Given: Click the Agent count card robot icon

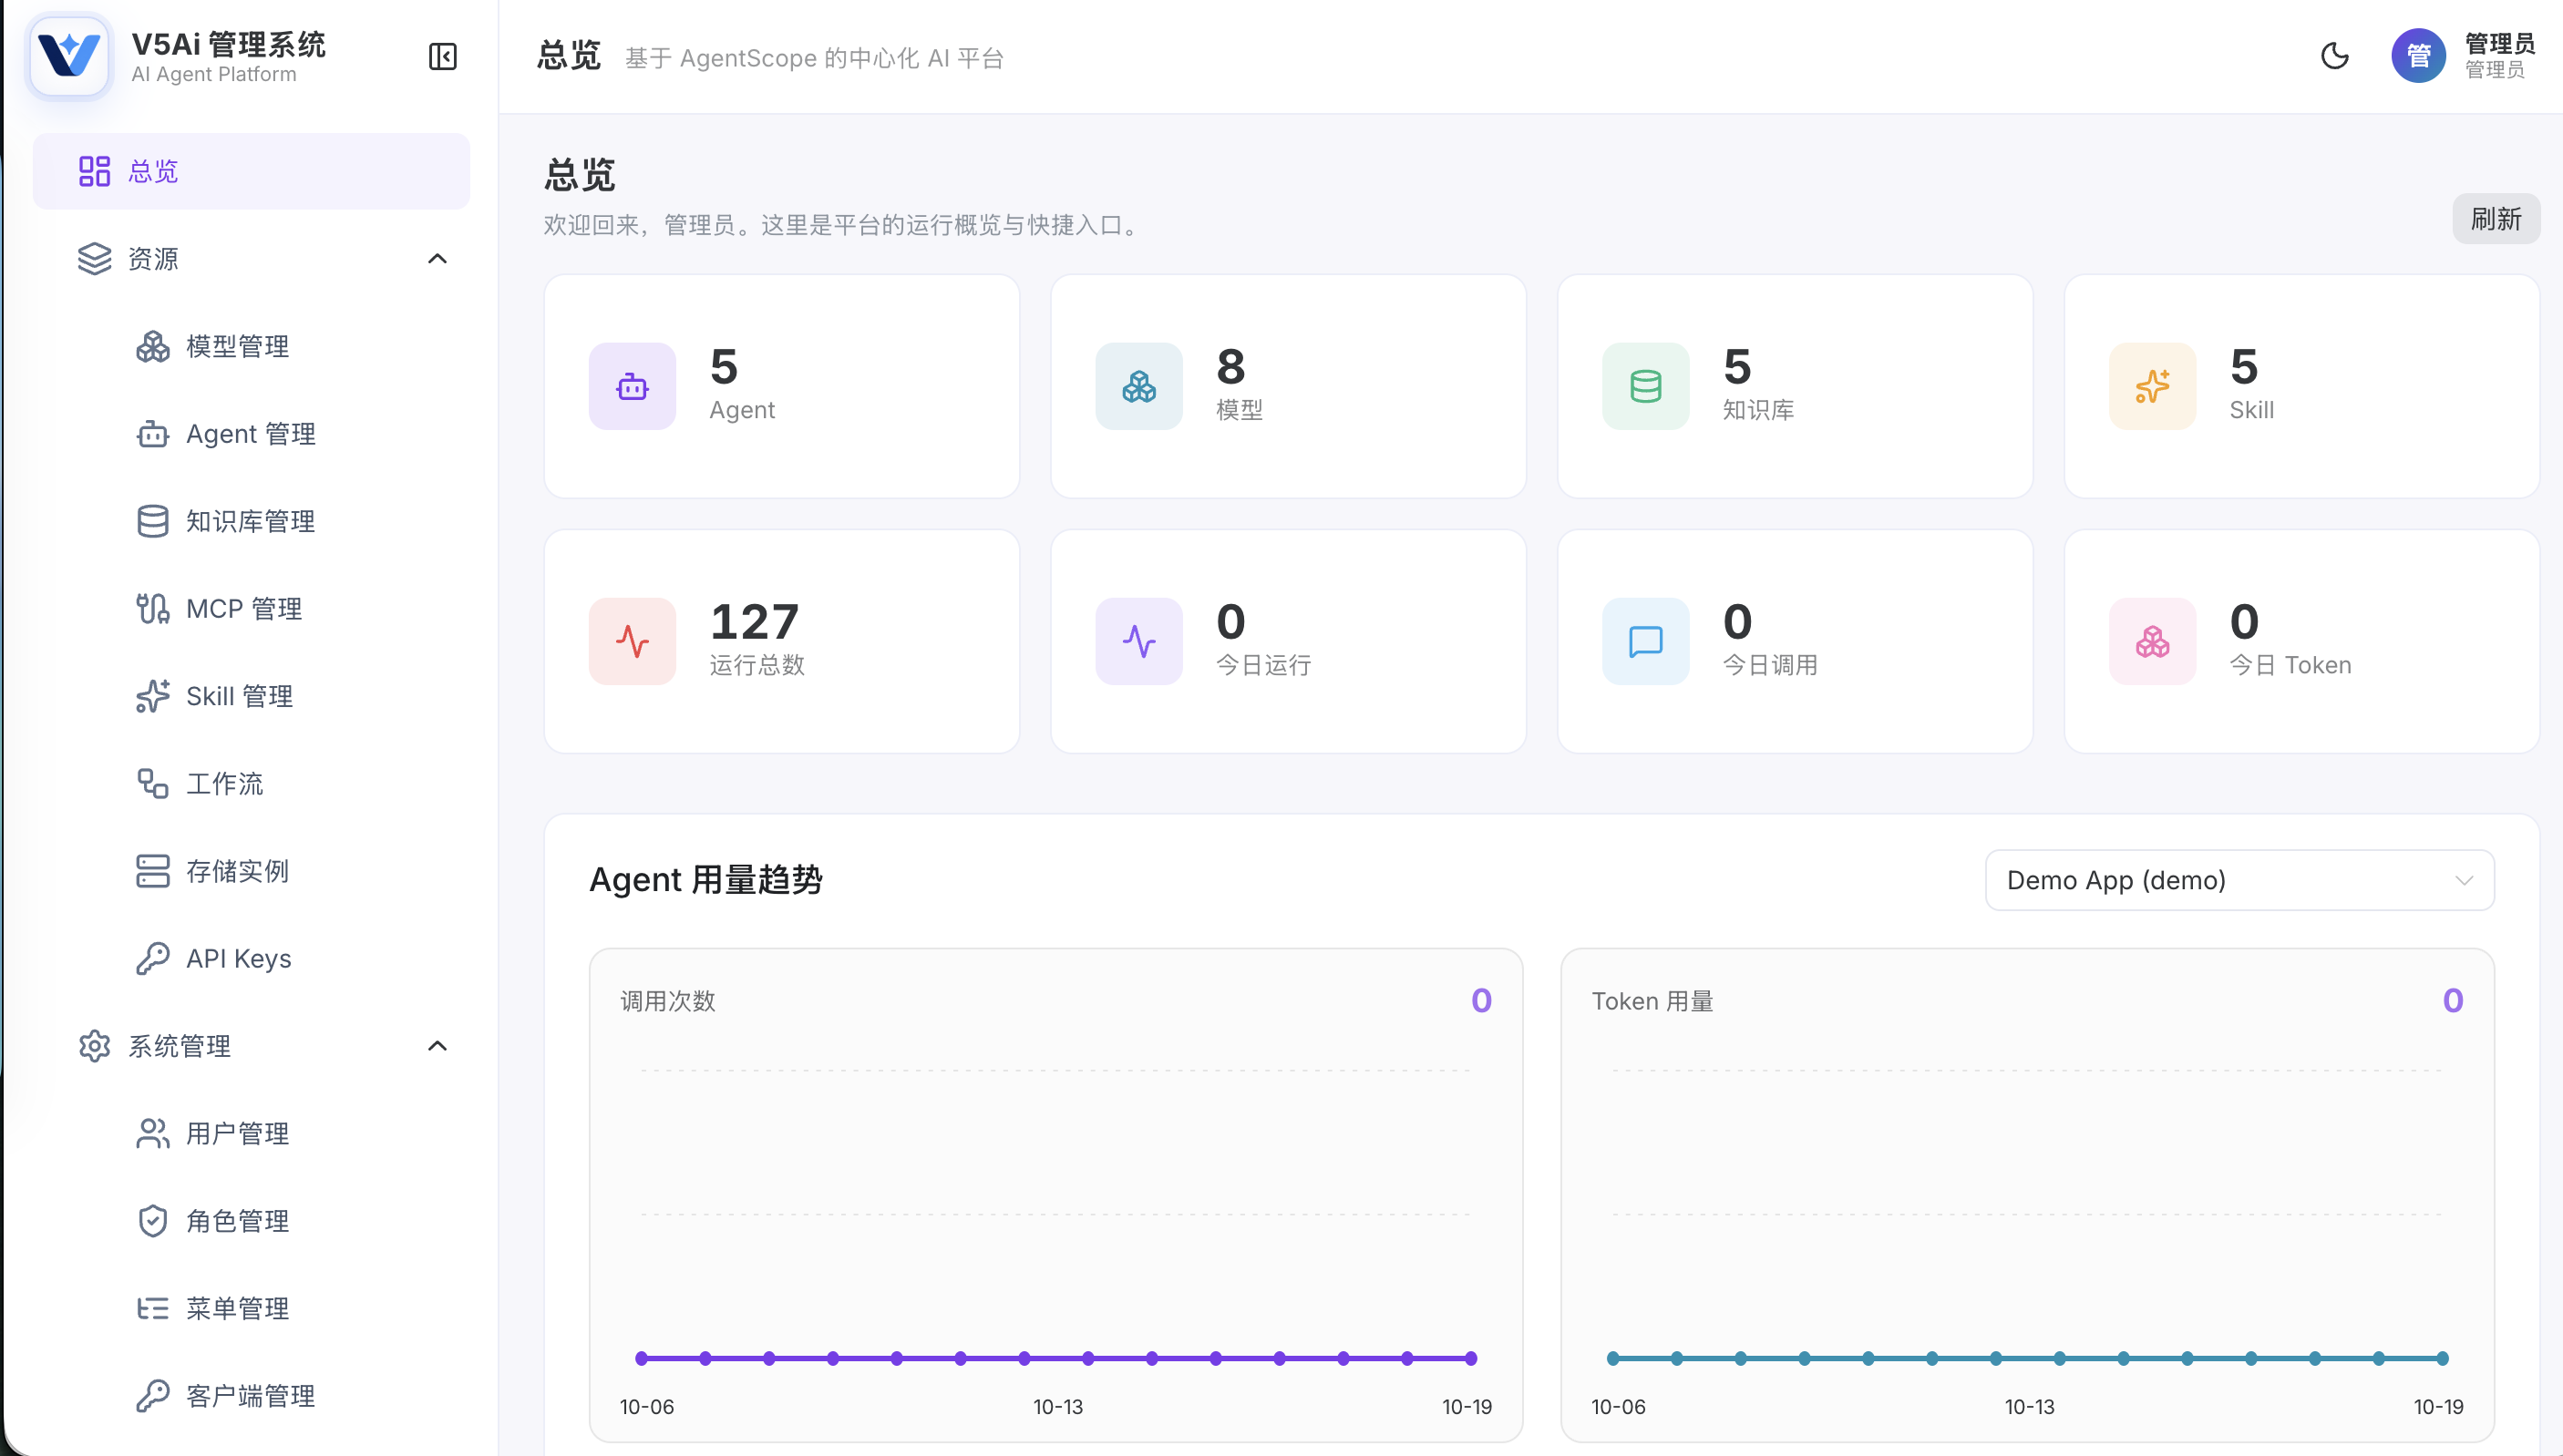Looking at the screenshot, I should pos(632,386).
